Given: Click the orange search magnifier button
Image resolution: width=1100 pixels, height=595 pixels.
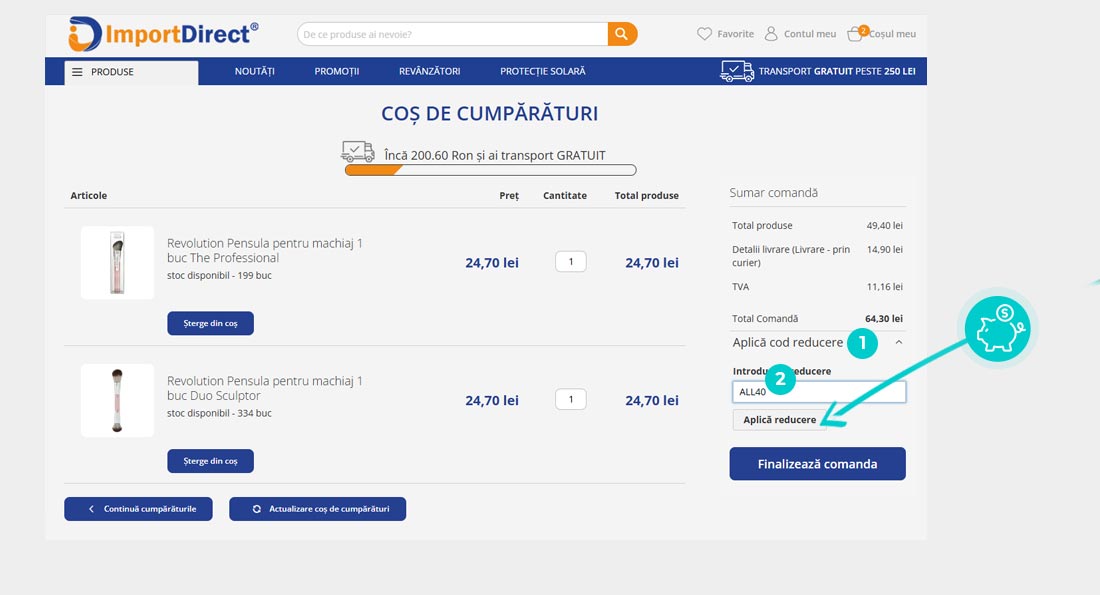Looking at the screenshot, I should [x=622, y=34].
